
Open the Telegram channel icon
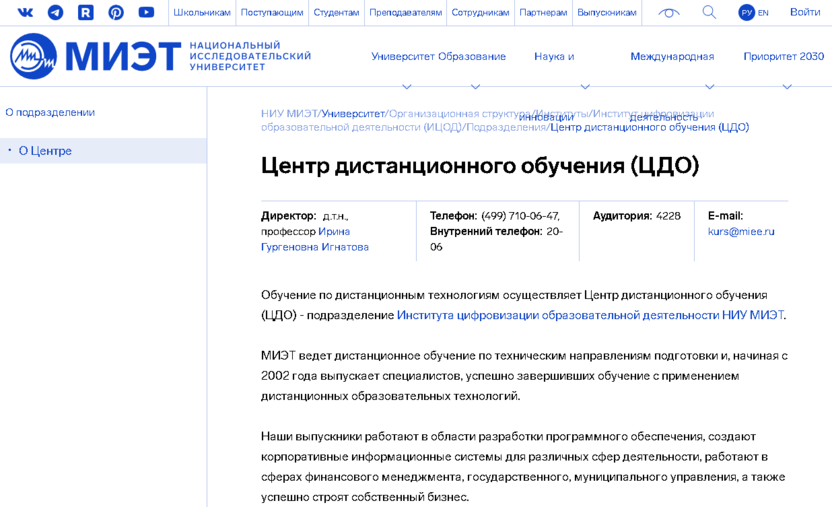tap(55, 12)
